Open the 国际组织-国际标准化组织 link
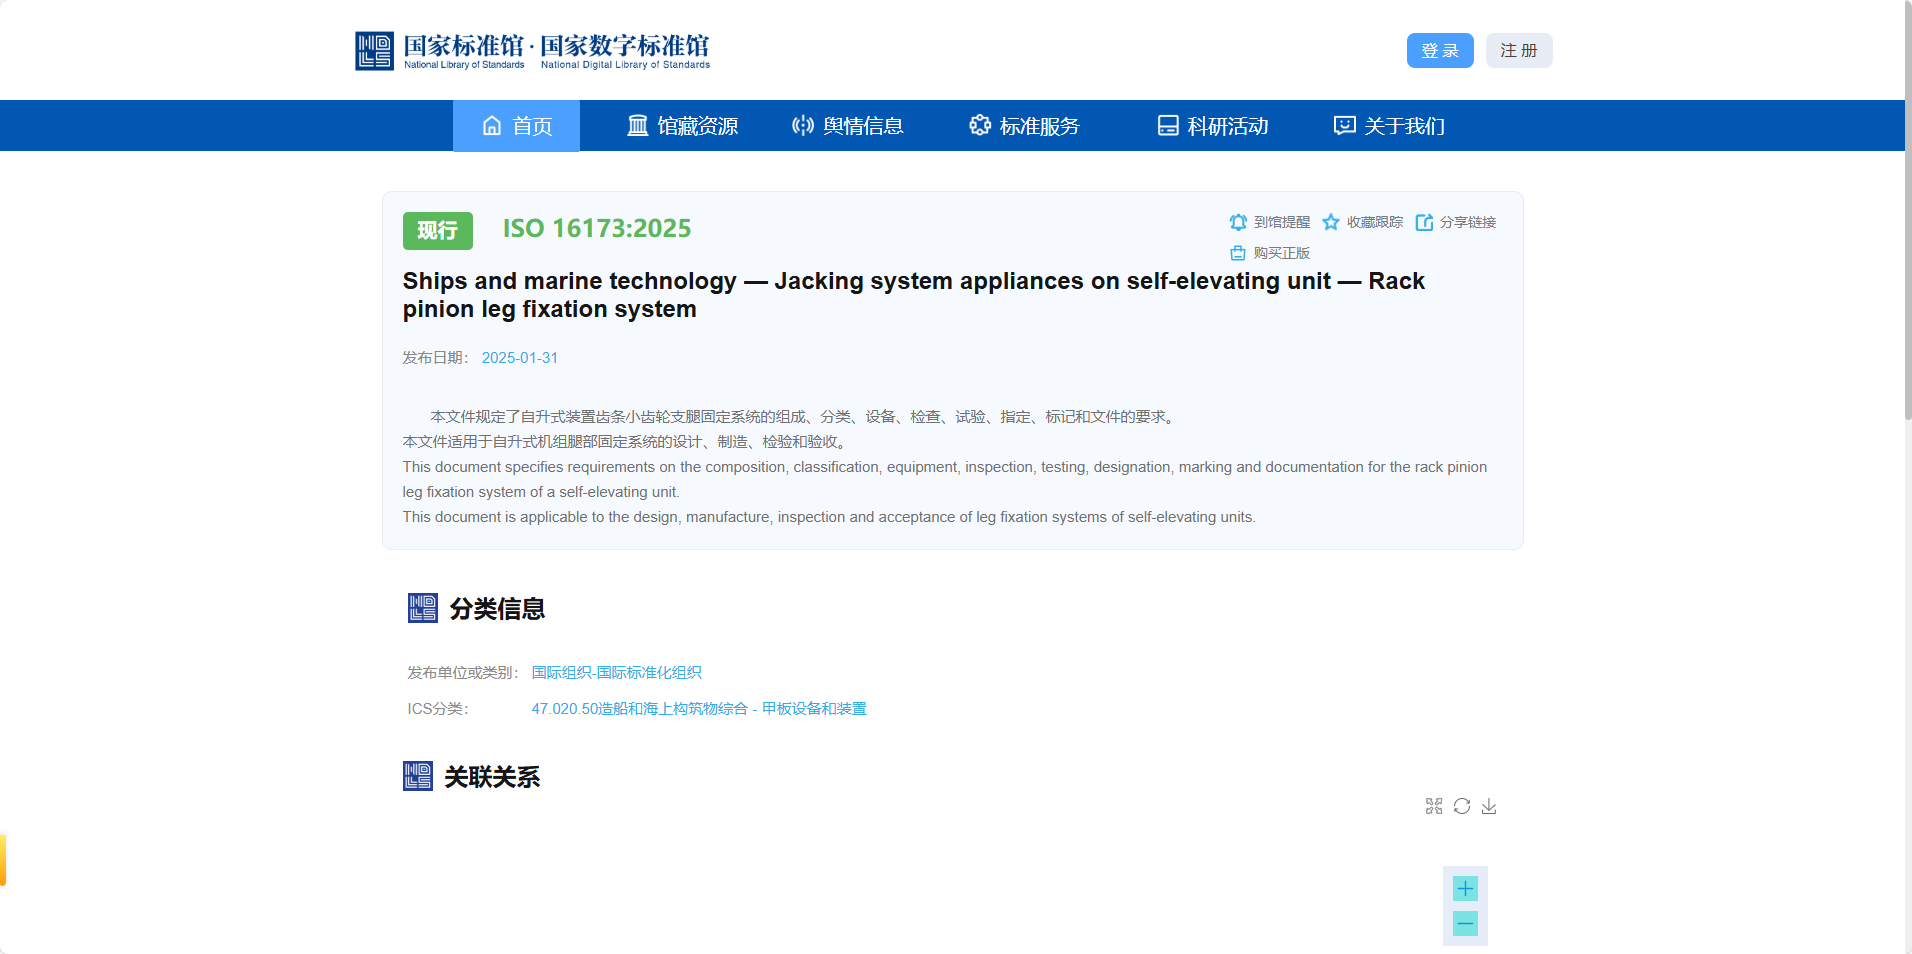The height and width of the screenshot is (954, 1912). [x=616, y=673]
